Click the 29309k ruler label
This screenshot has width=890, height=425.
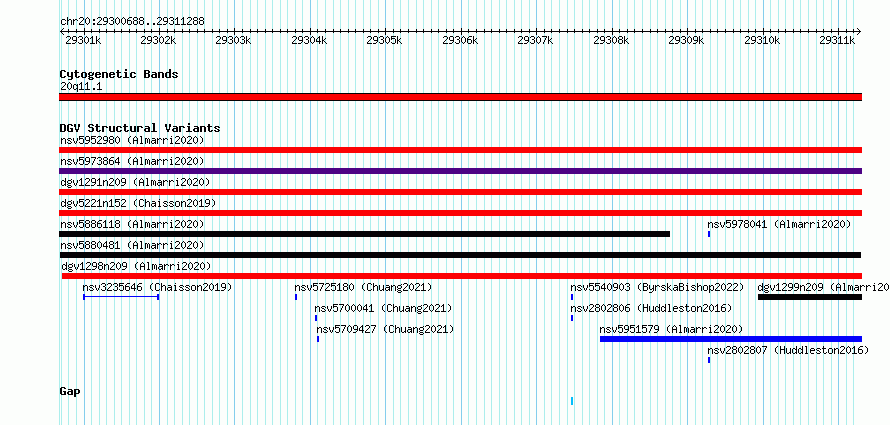tap(686, 40)
